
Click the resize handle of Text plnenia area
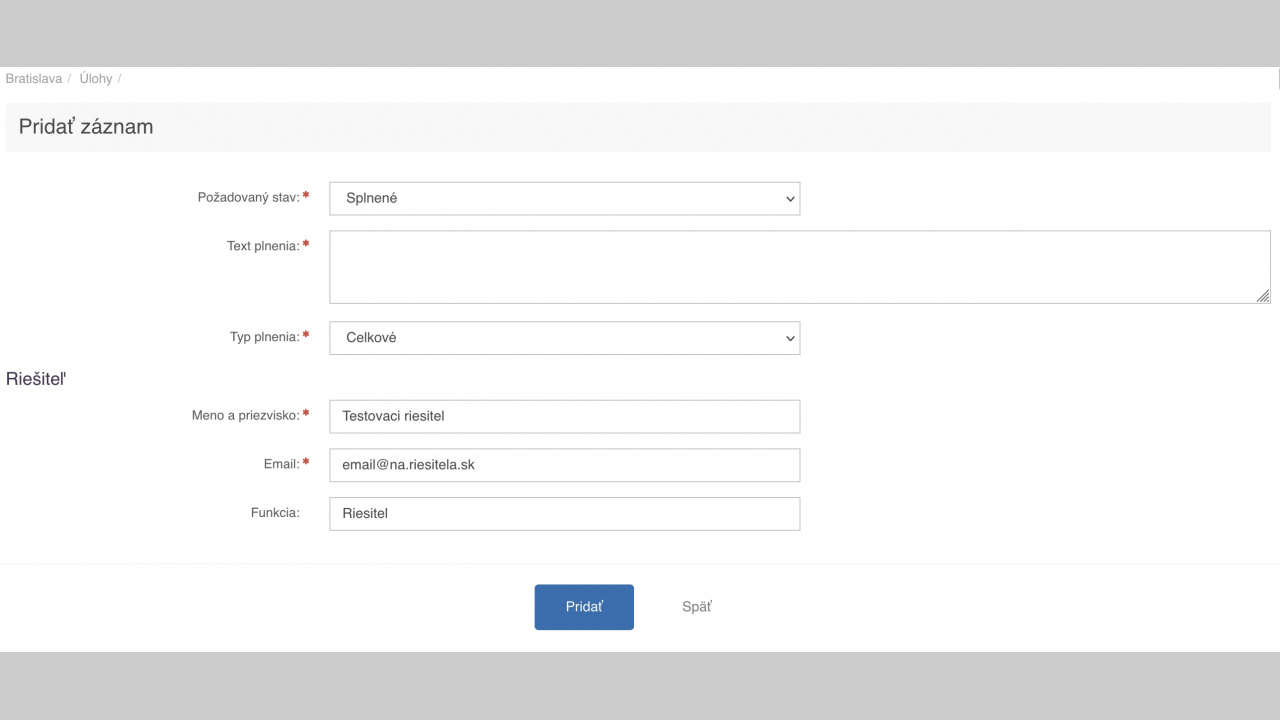[1263, 296]
